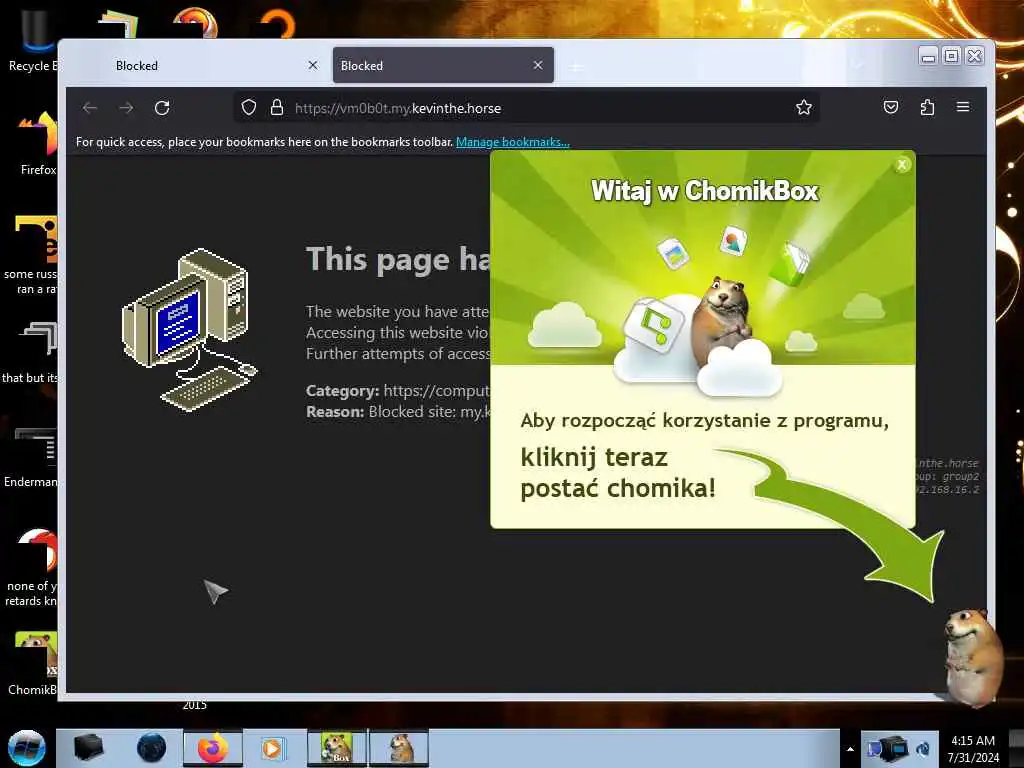Click the ChomikBox 'Box' taskbar button
The image size is (1024, 768).
(x=337, y=748)
